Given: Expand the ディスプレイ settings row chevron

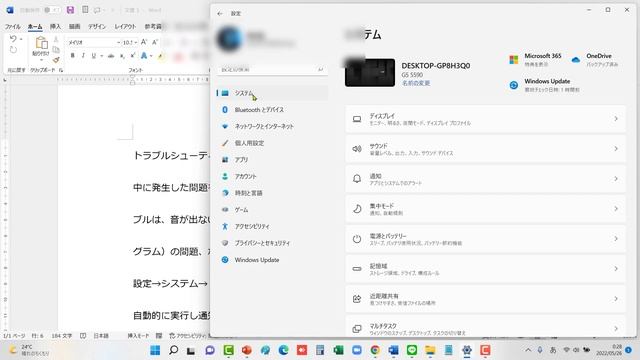Looking at the screenshot, I should point(616,119).
